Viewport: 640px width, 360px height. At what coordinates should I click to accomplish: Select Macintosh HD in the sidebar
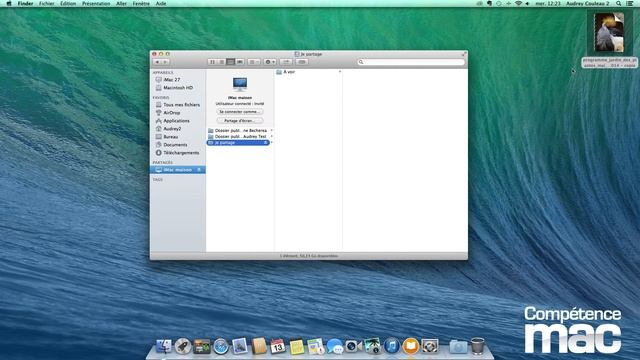pos(178,88)
